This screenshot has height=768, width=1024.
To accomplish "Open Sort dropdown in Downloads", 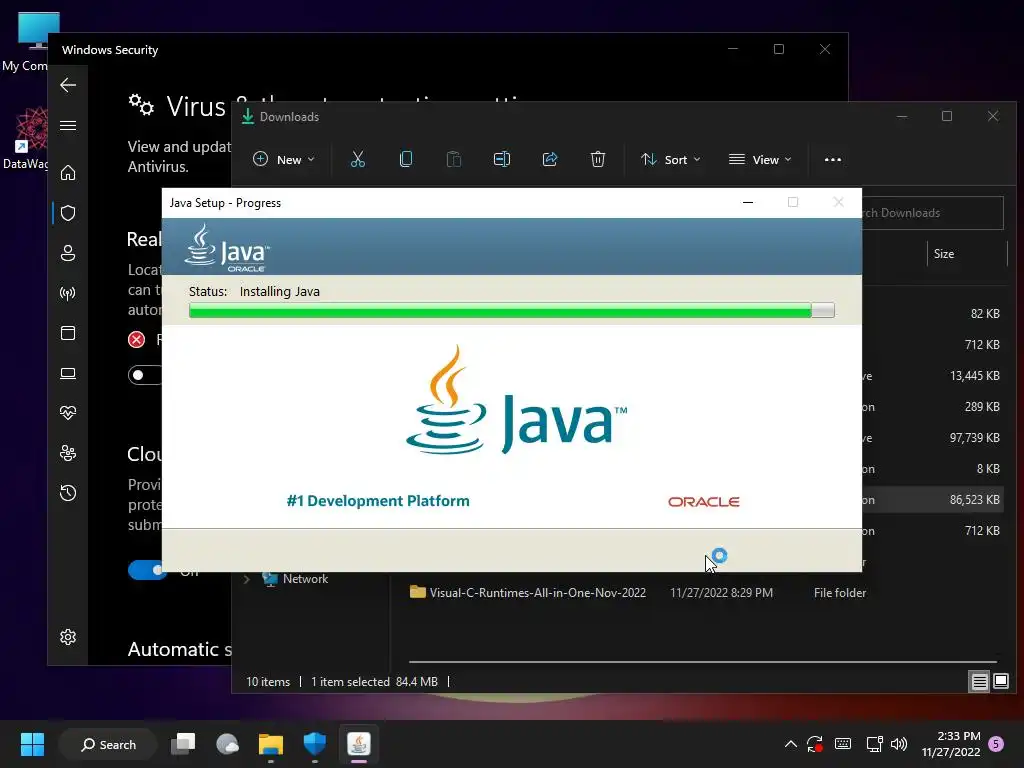I will (671, 159).
